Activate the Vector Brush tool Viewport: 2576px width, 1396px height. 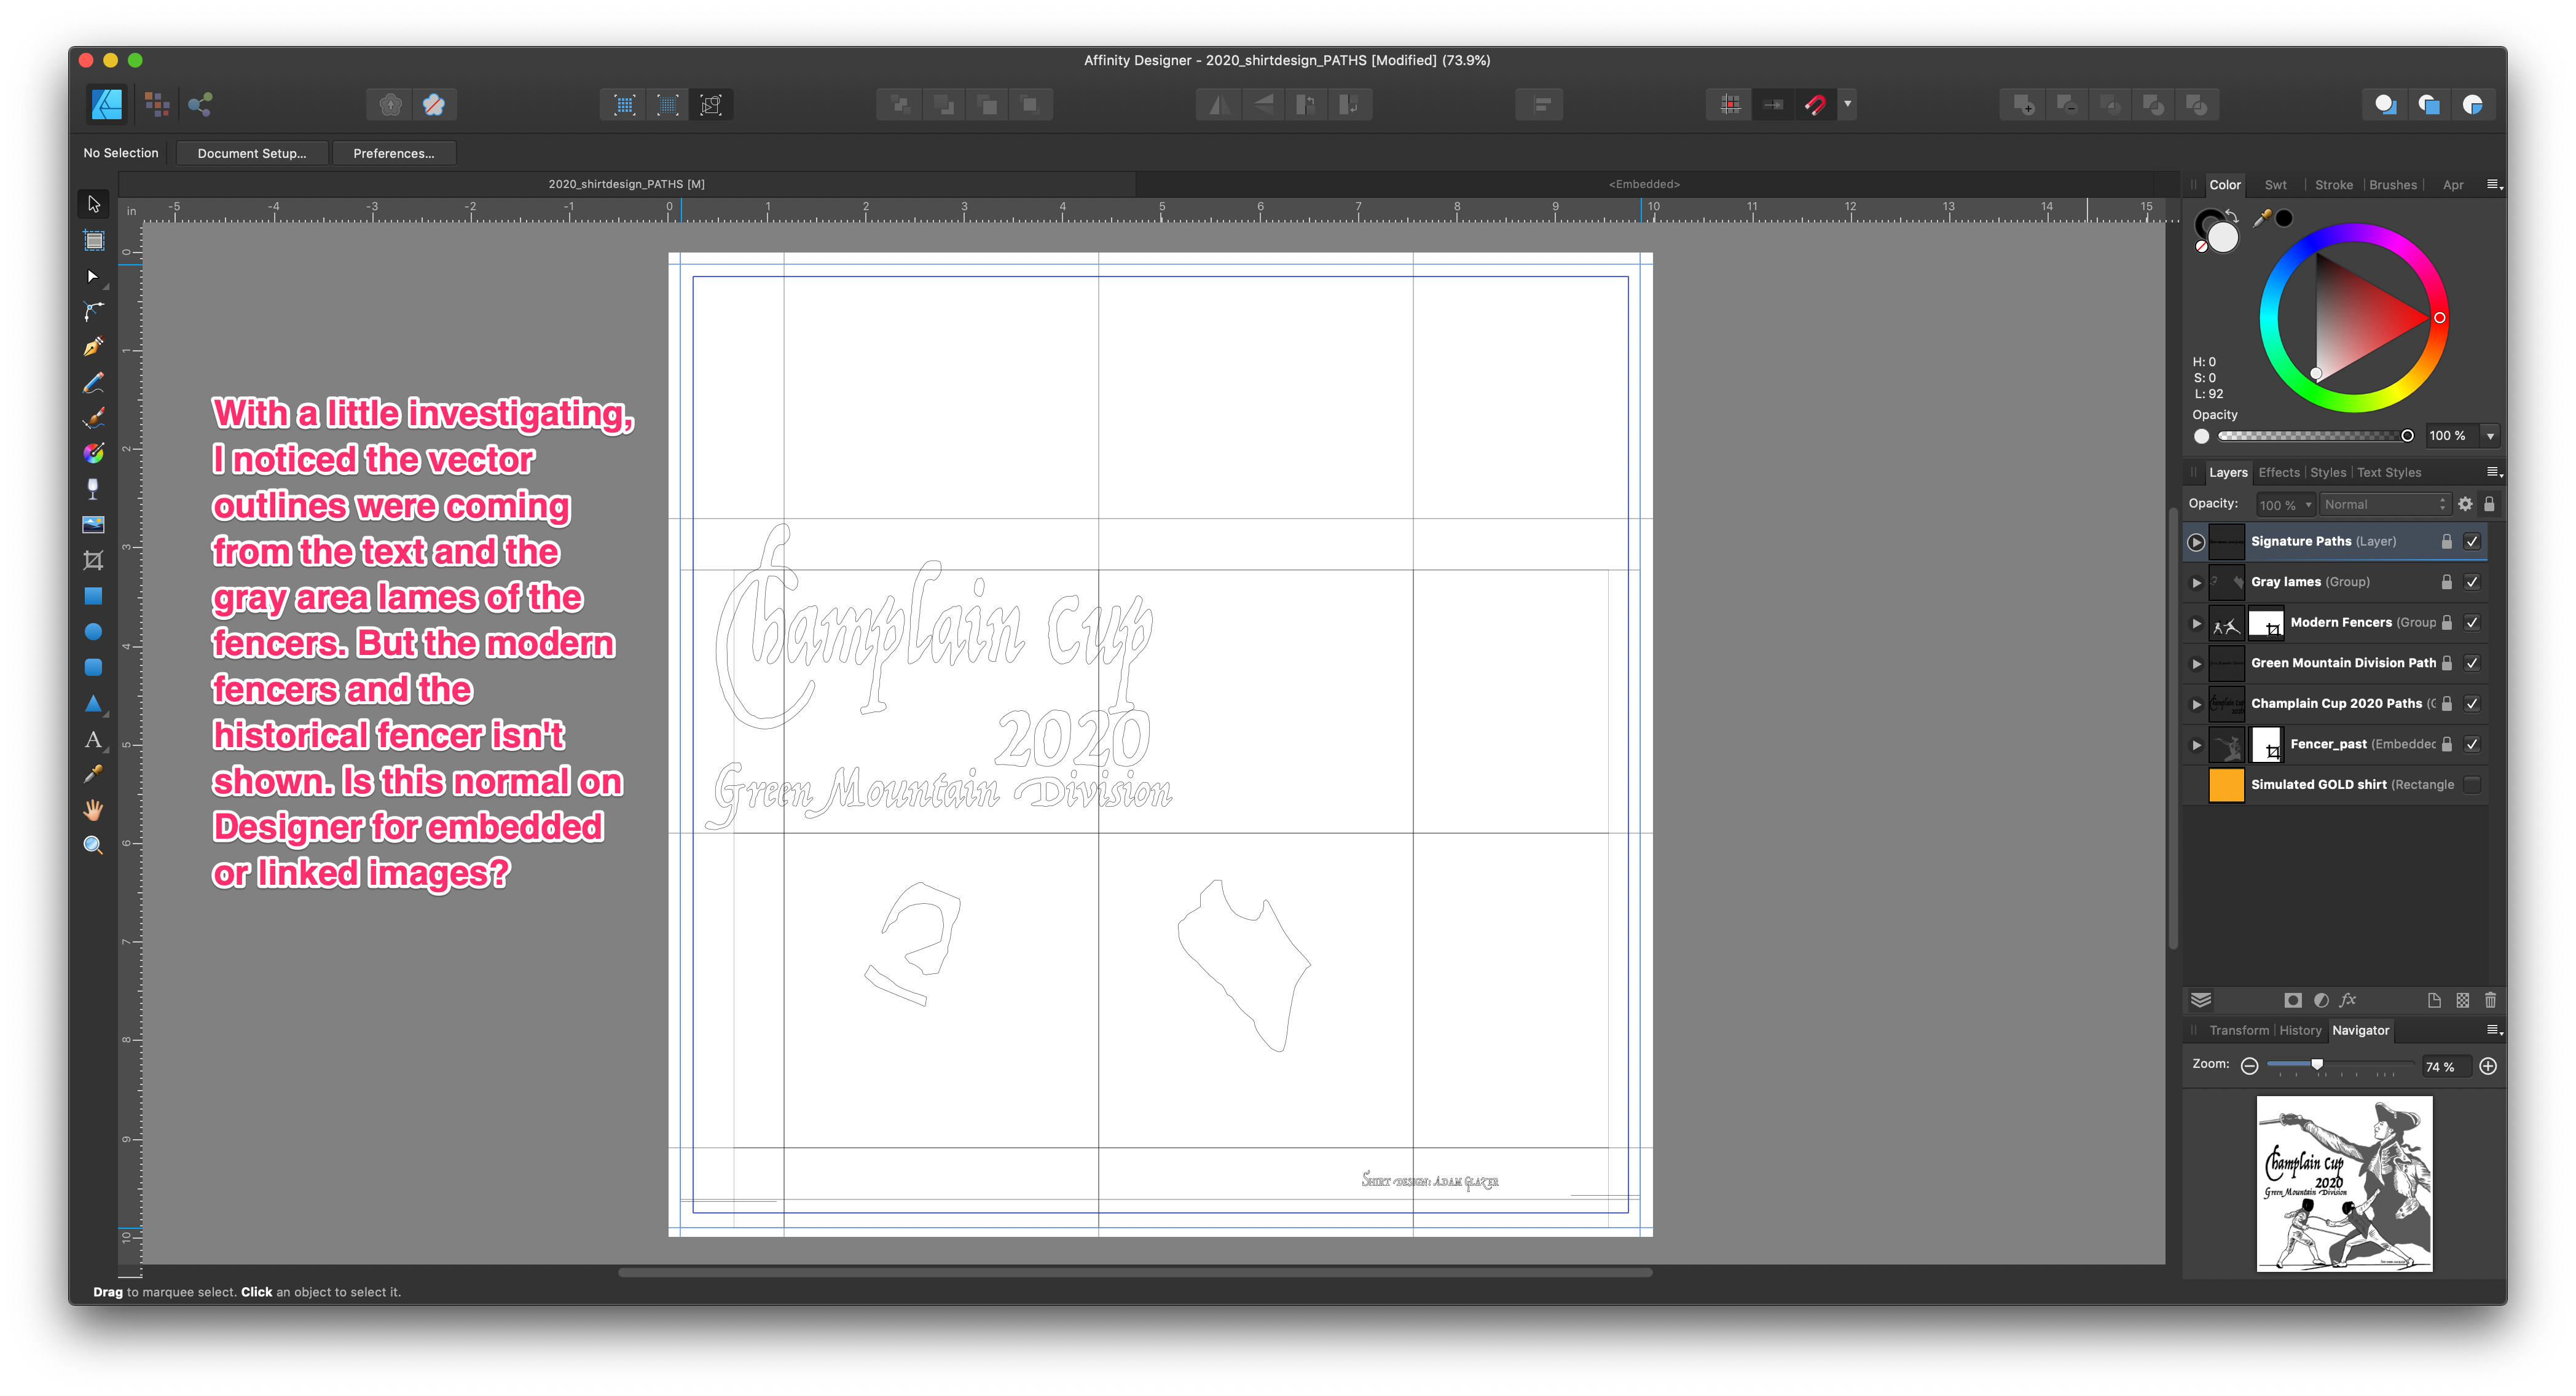(93, 418)
